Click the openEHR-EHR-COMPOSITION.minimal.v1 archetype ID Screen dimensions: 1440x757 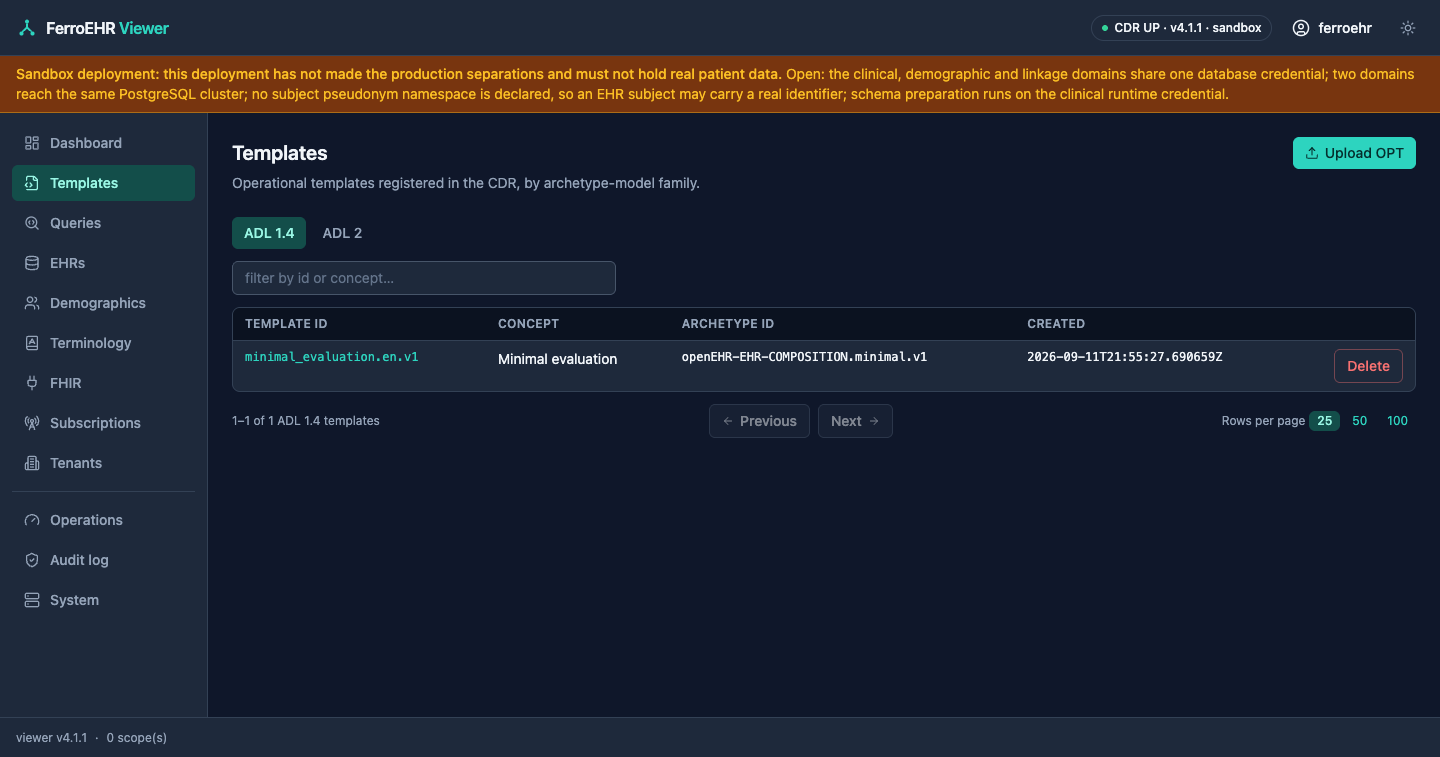(x=804, y=357)
